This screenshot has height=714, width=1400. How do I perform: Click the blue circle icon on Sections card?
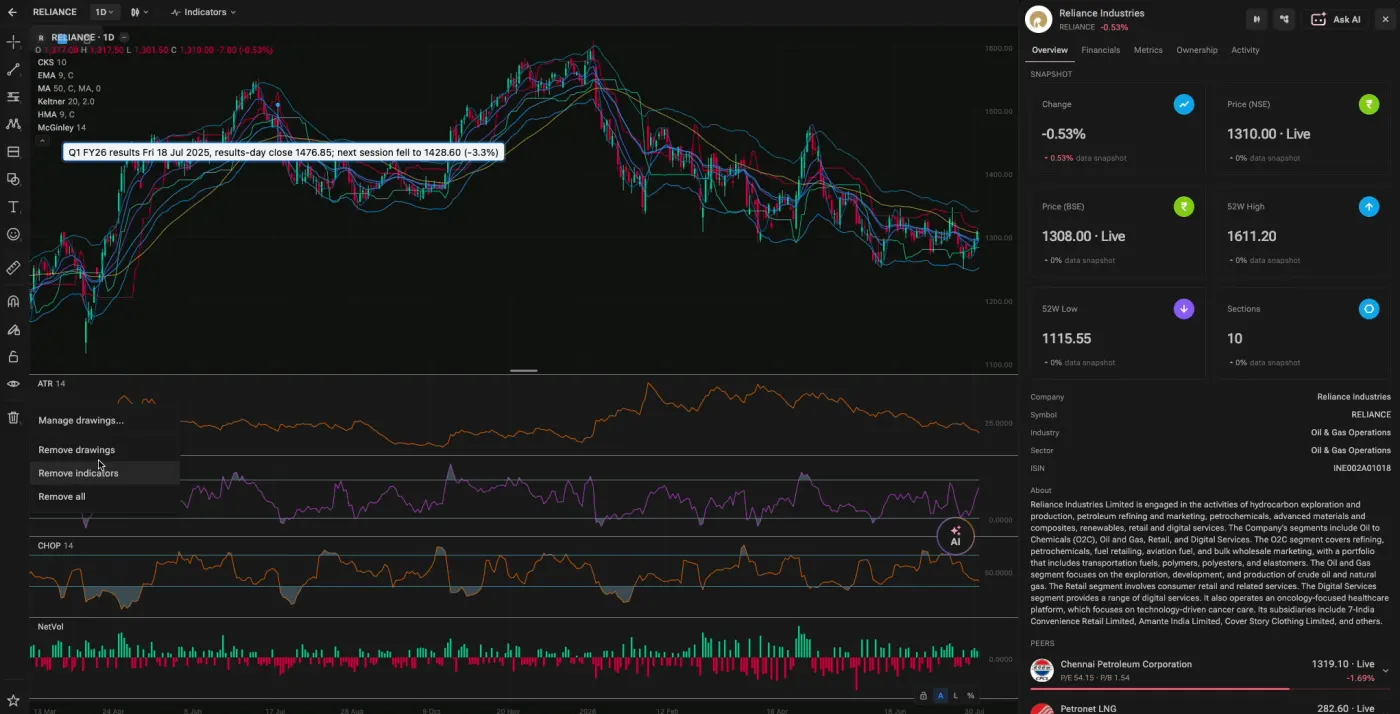(x=1369, y=309)
